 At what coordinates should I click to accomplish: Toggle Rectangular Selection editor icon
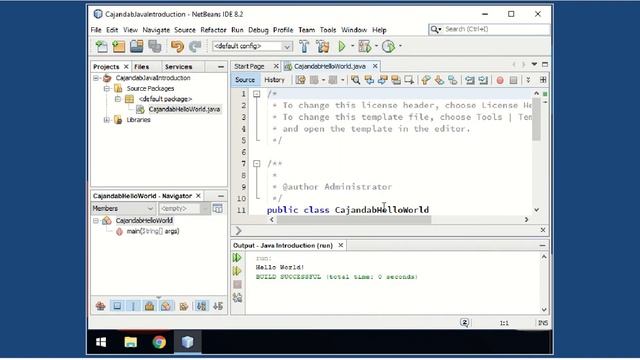pyautogui.click(x=409, y=80)
